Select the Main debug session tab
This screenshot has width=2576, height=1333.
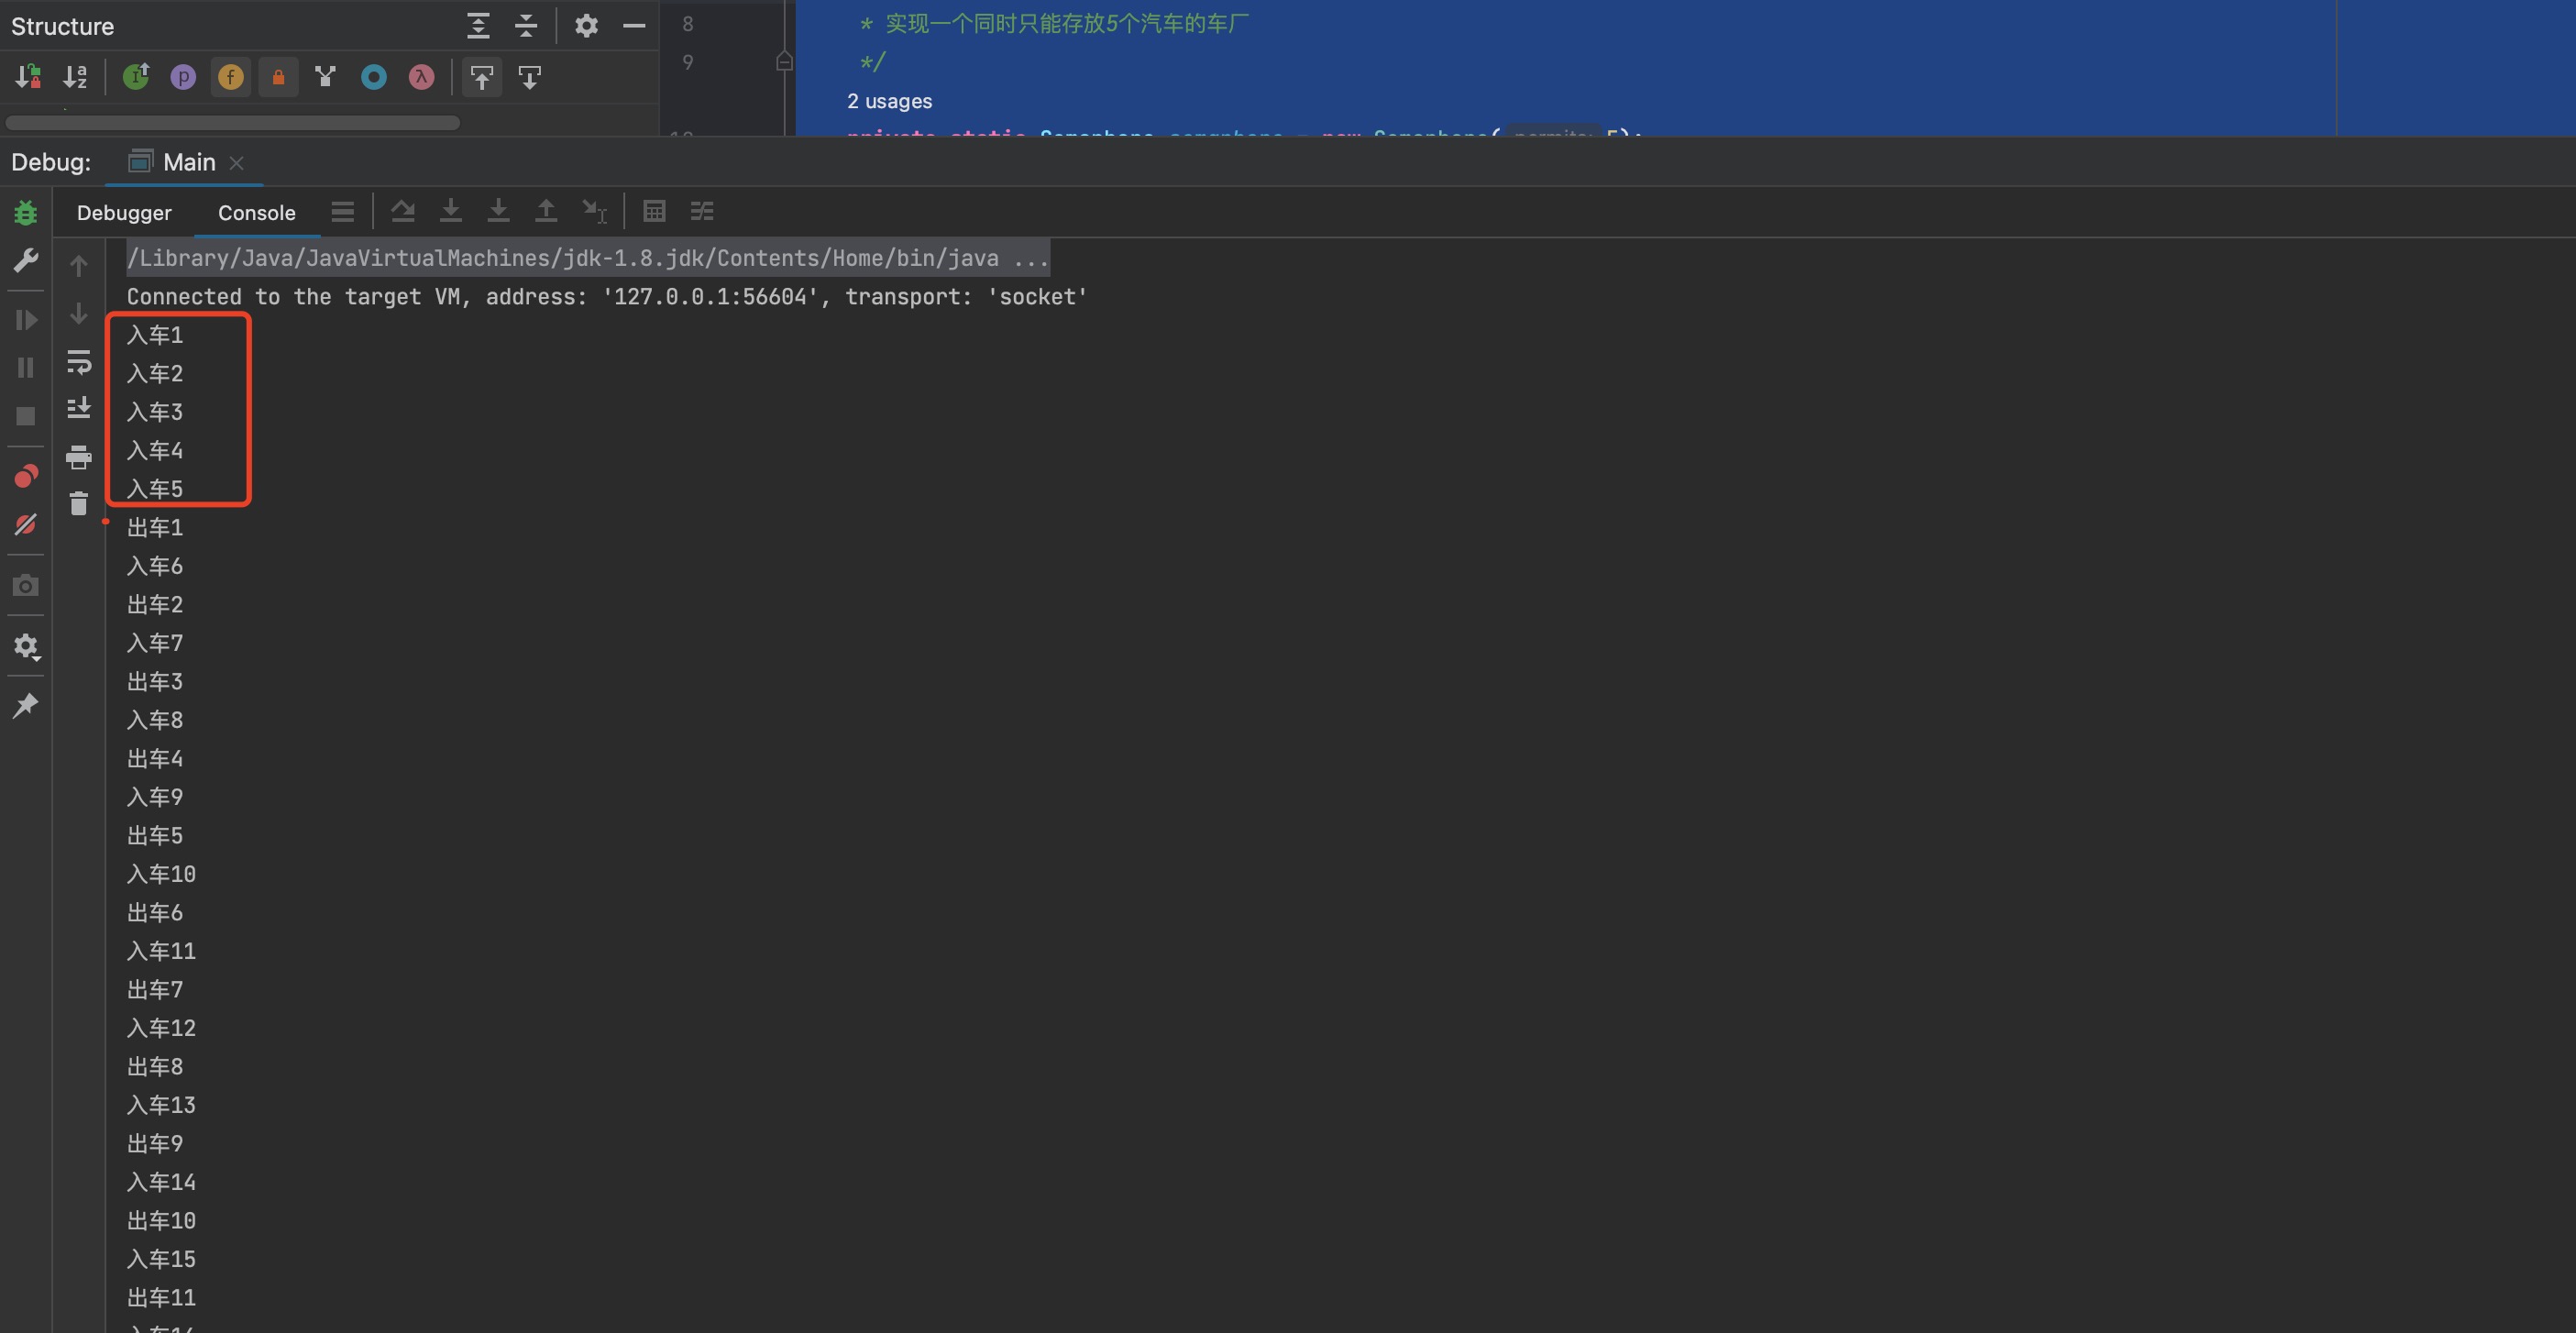click(x=188, y=162)
